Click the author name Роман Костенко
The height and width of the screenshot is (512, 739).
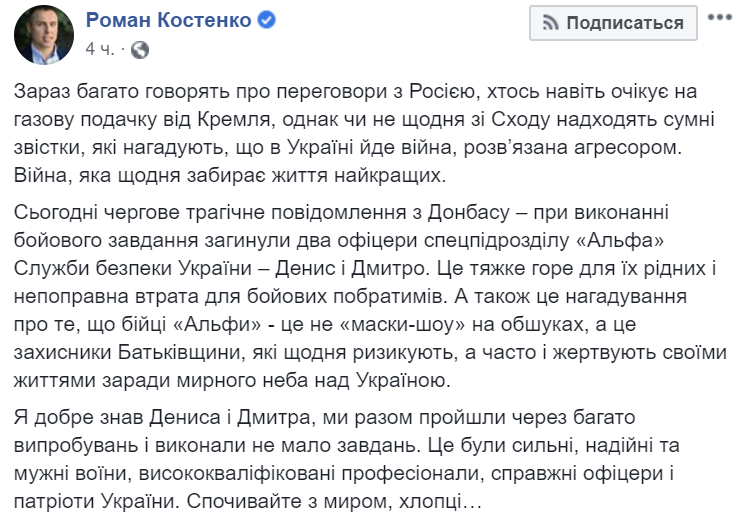click(169, 21)
